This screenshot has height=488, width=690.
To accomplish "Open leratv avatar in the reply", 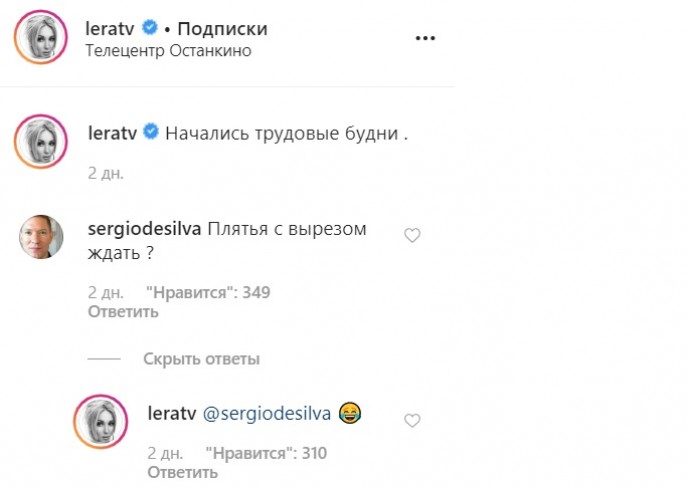I will pos(100,421).
